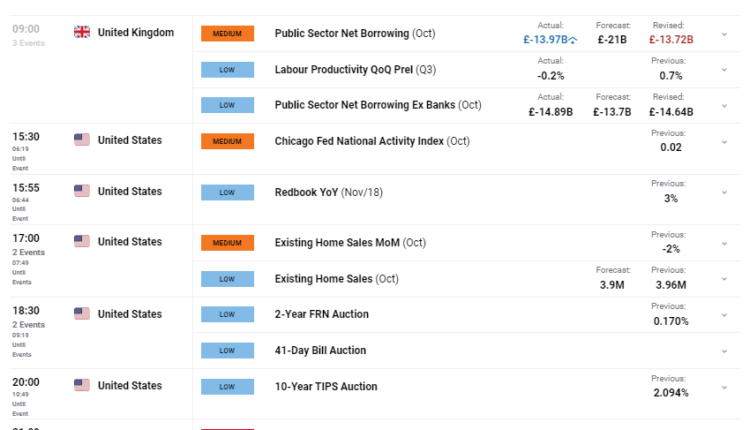Click the United Kingdom flag icon
Viewport: 750px width, 430px height.
click(x=82, y=32)
